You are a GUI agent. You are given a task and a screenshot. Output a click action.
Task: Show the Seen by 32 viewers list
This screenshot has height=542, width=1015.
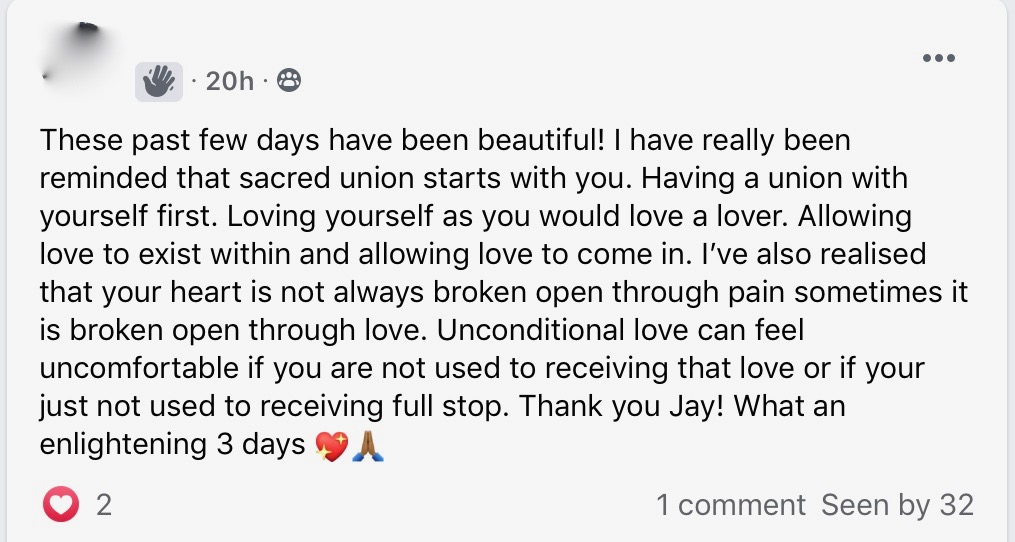pos(897,505)
